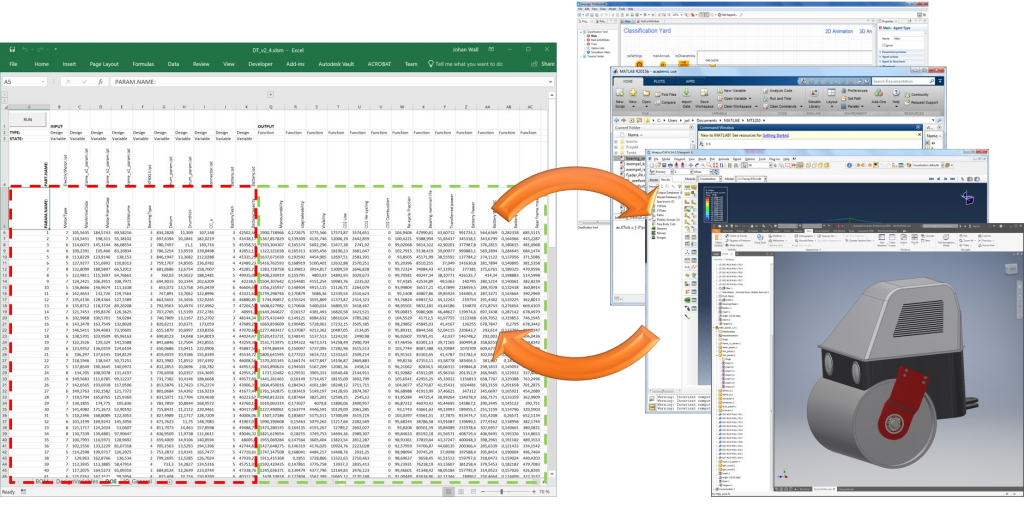Viewport: 1024px width, 522px height.
Task: Open the Home ribbon tab in Excel
Action: point(41,64)
